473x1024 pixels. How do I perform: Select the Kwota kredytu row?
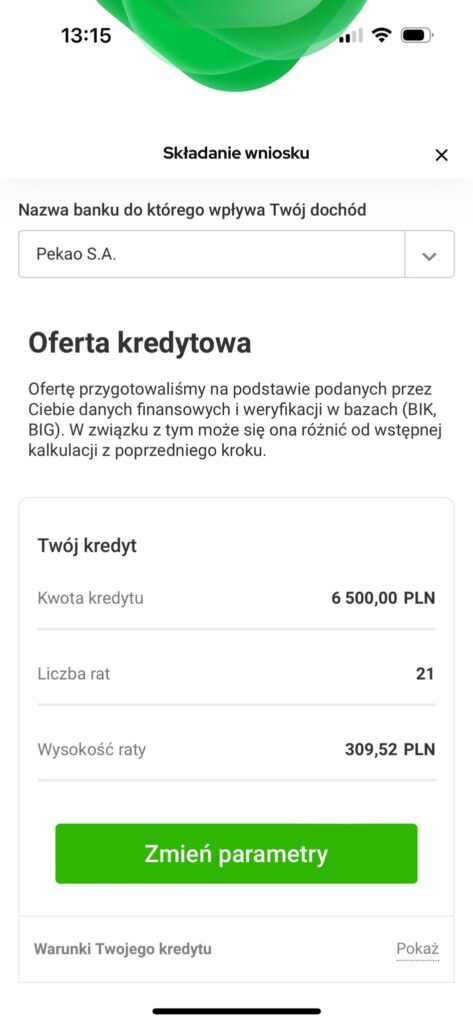point(236,598)
